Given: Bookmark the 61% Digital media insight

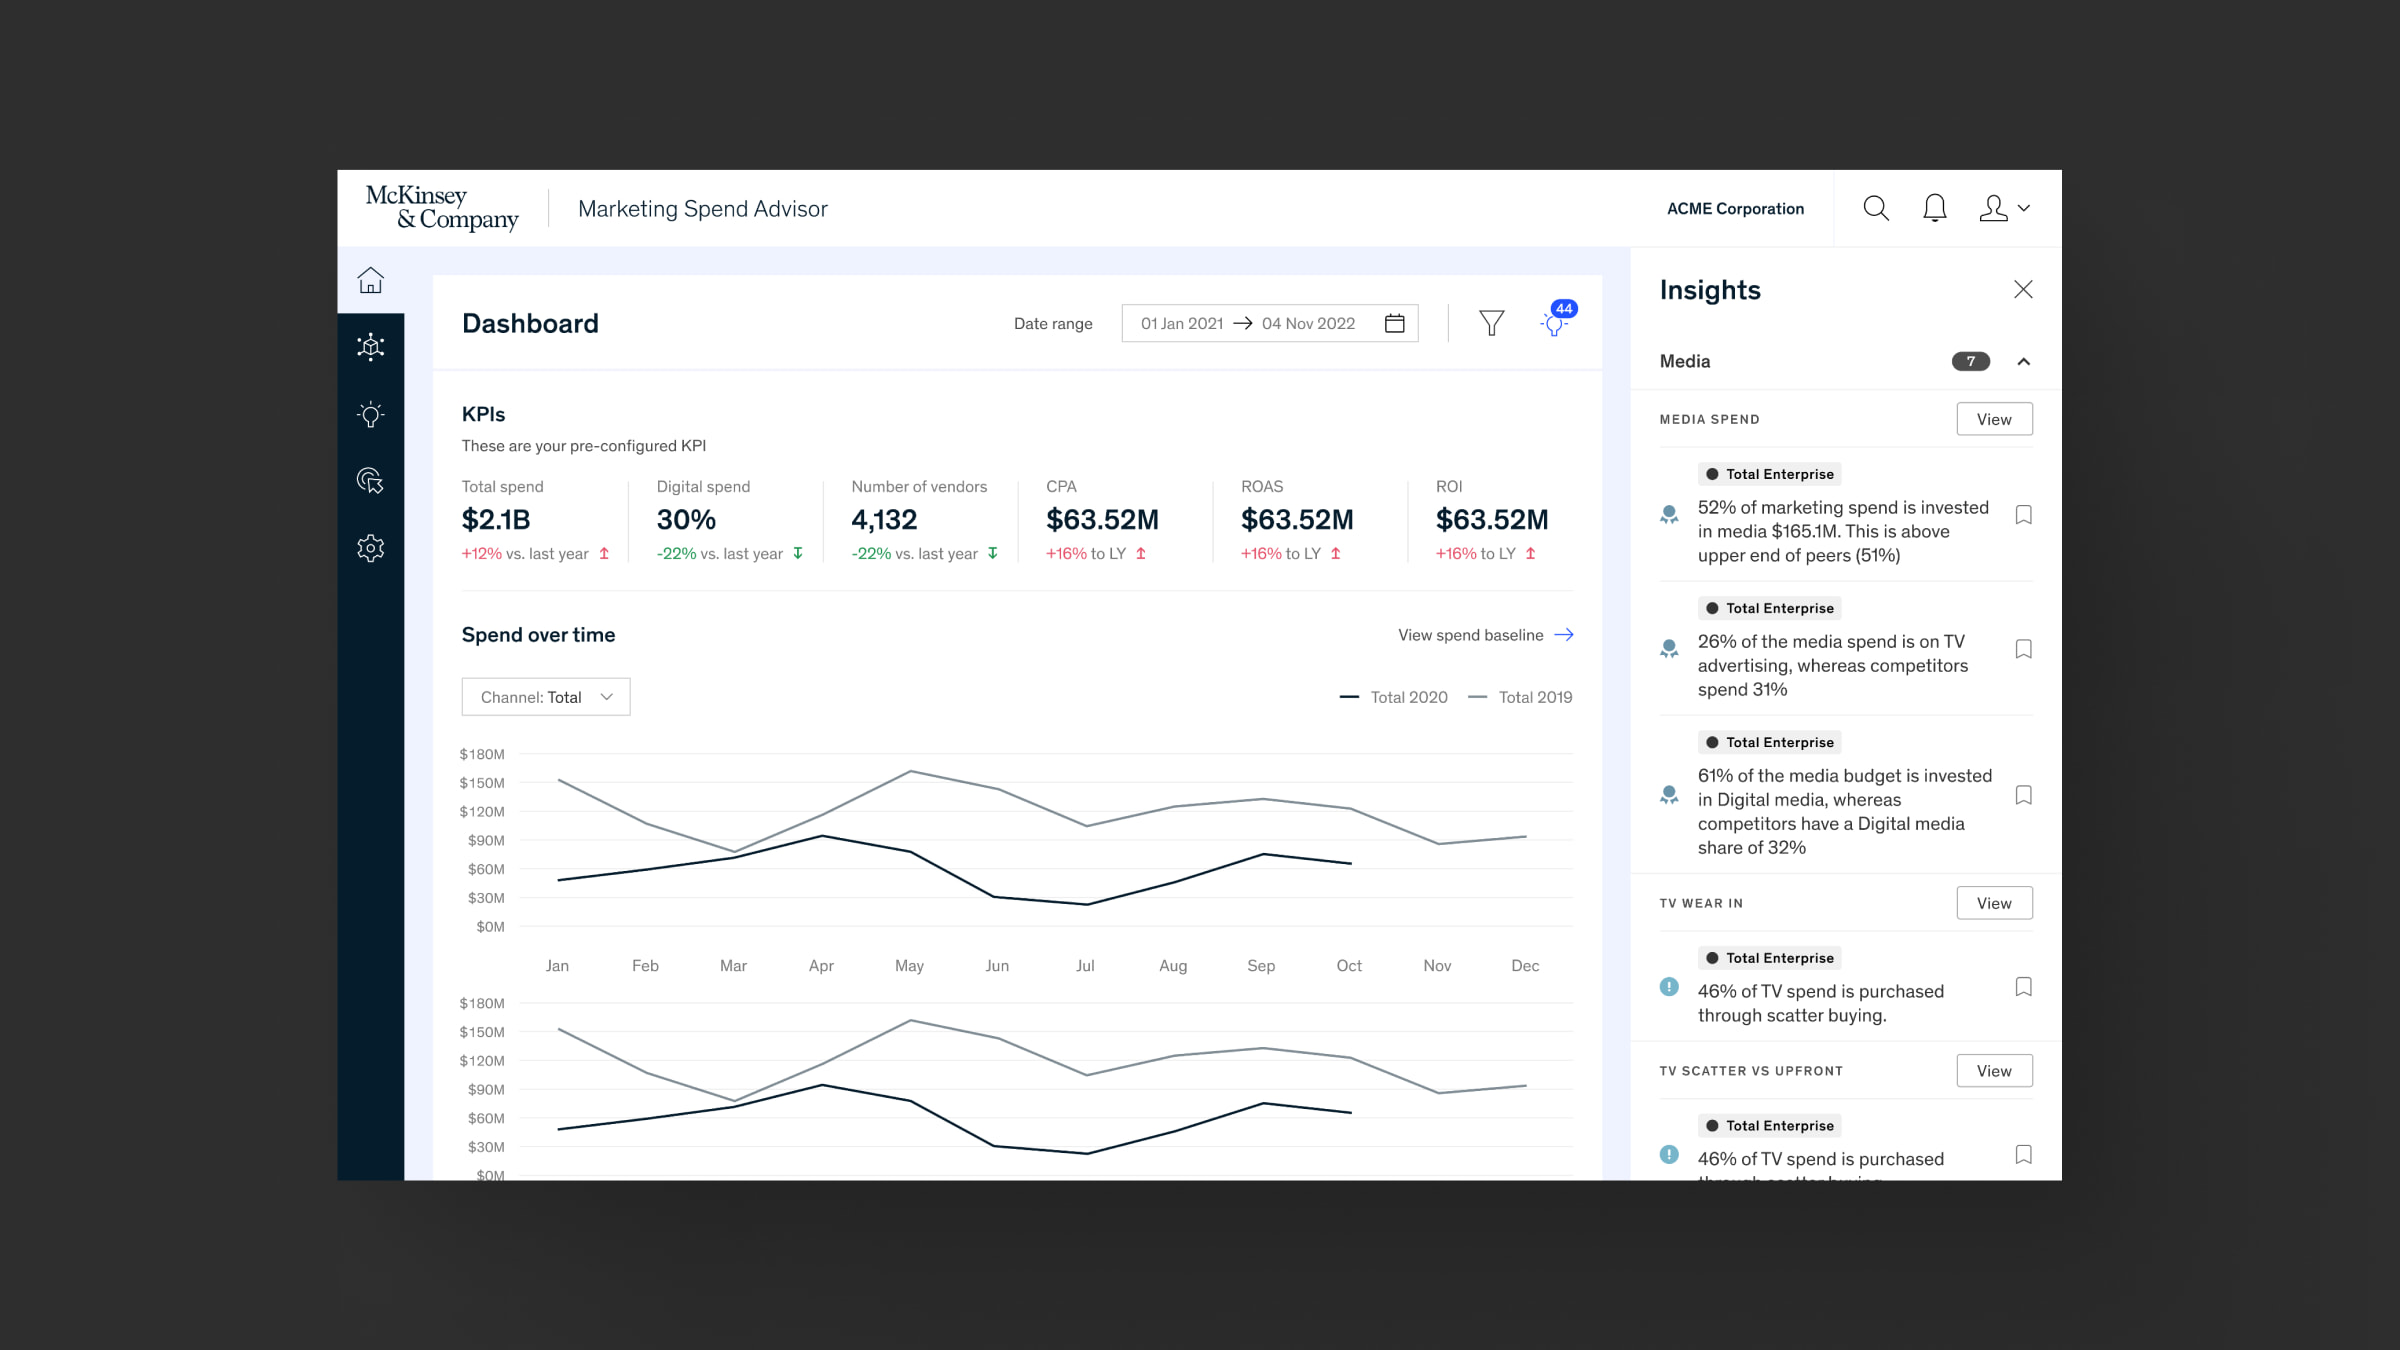Looking at the screenshot, I should pyautogui.click(x=2023, y=795).
